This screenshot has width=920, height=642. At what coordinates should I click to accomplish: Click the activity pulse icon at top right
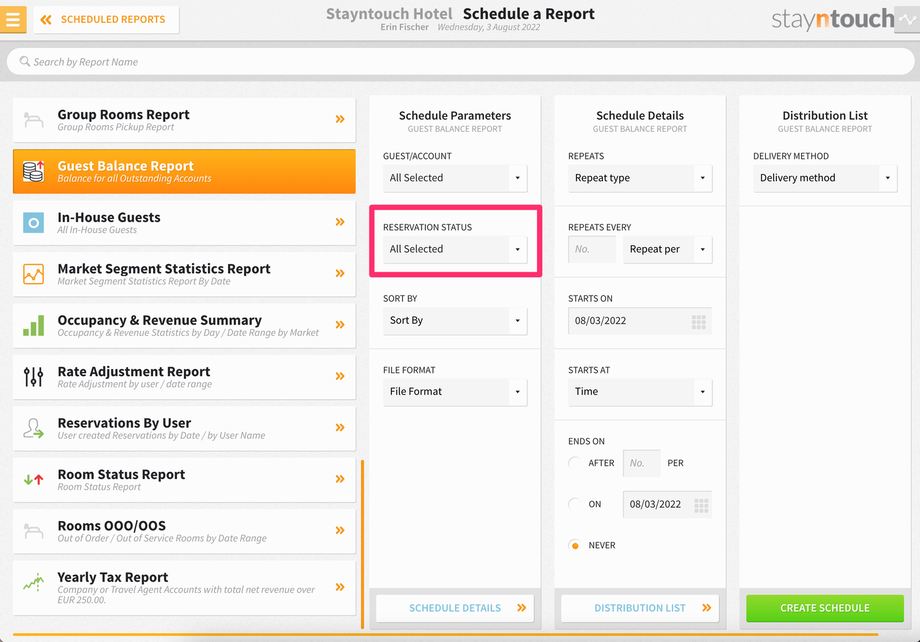[x=907, y=19]
